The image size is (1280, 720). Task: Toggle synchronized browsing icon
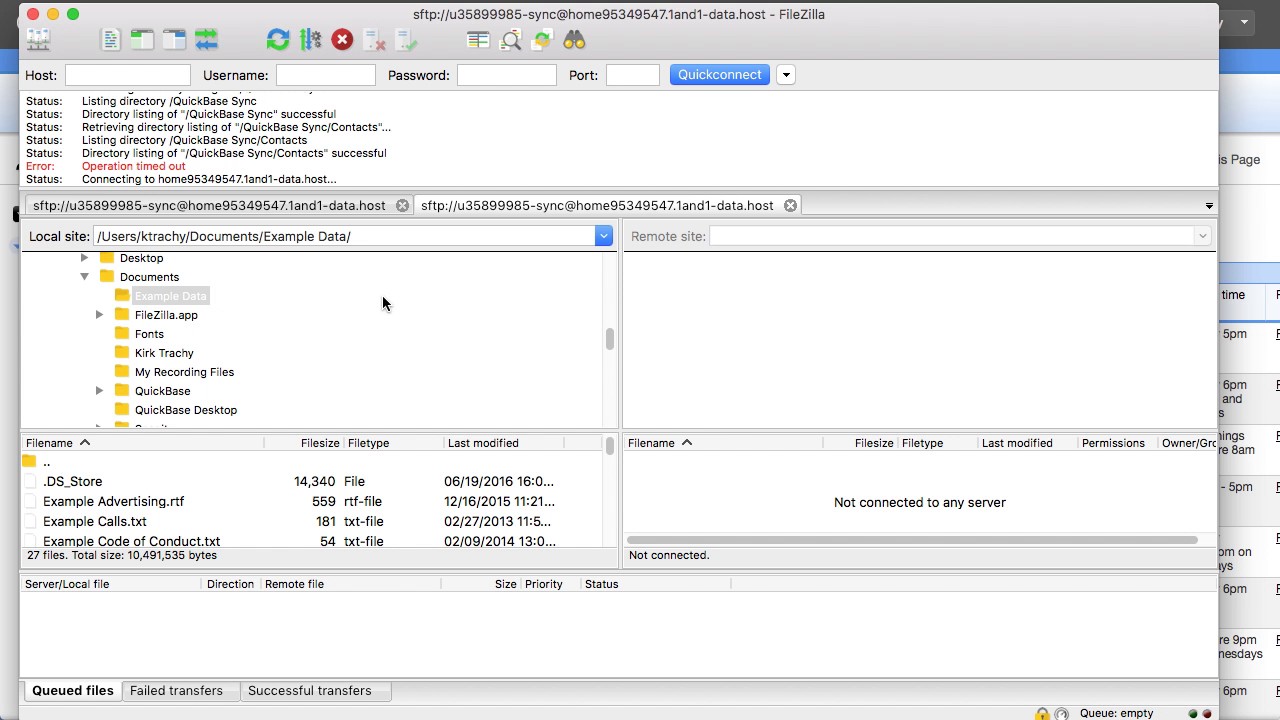coord(542,40)
